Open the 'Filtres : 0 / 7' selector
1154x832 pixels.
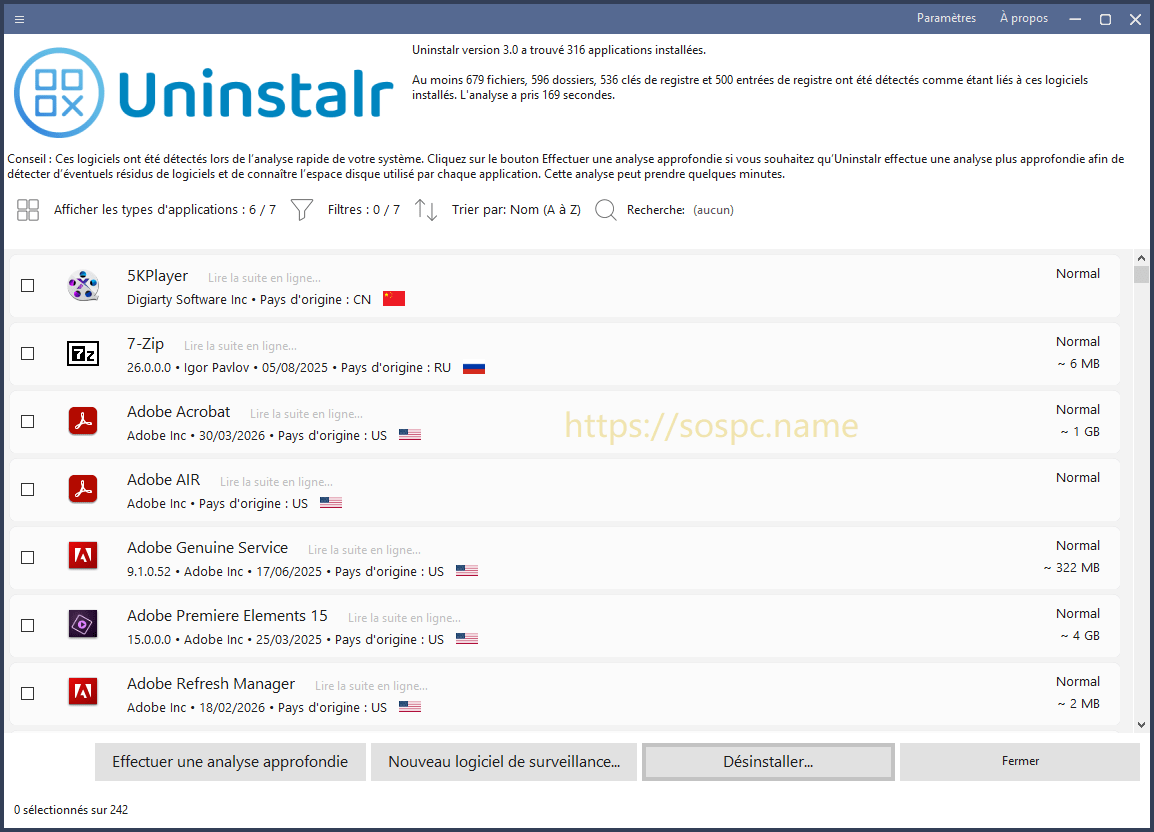point(363,210)
